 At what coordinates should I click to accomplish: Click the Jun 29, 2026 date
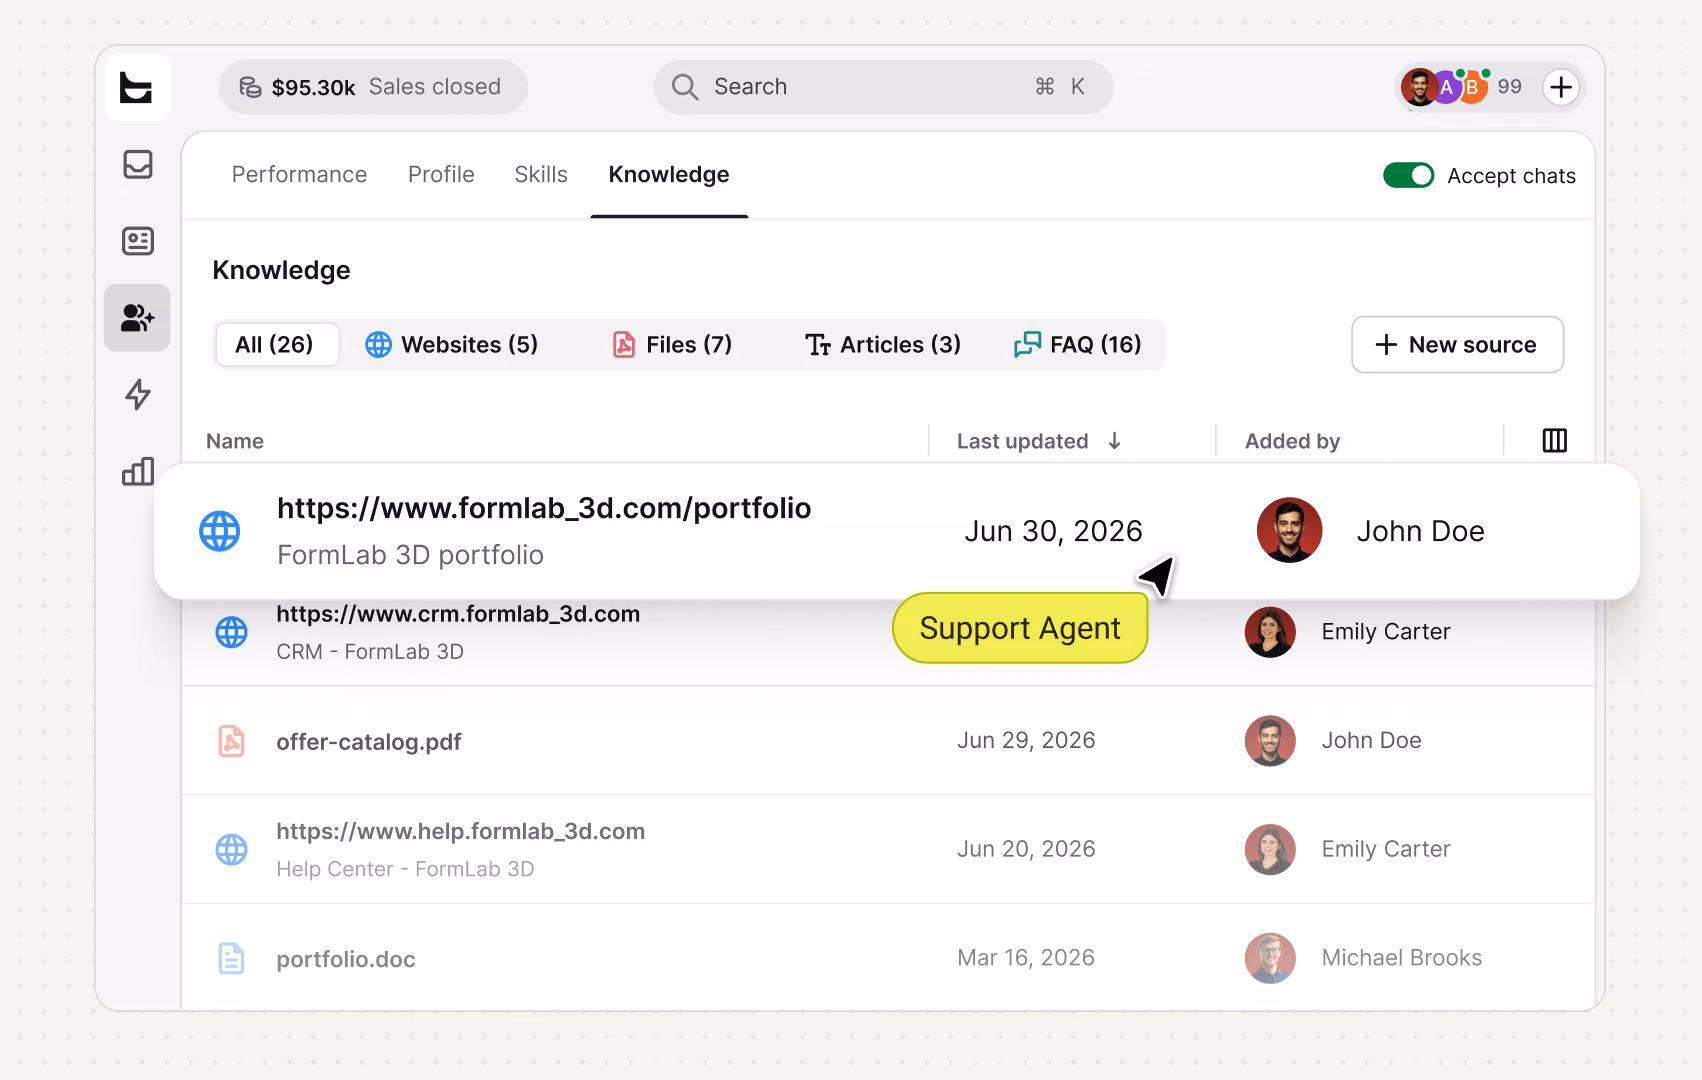[x=1026, y=740]
